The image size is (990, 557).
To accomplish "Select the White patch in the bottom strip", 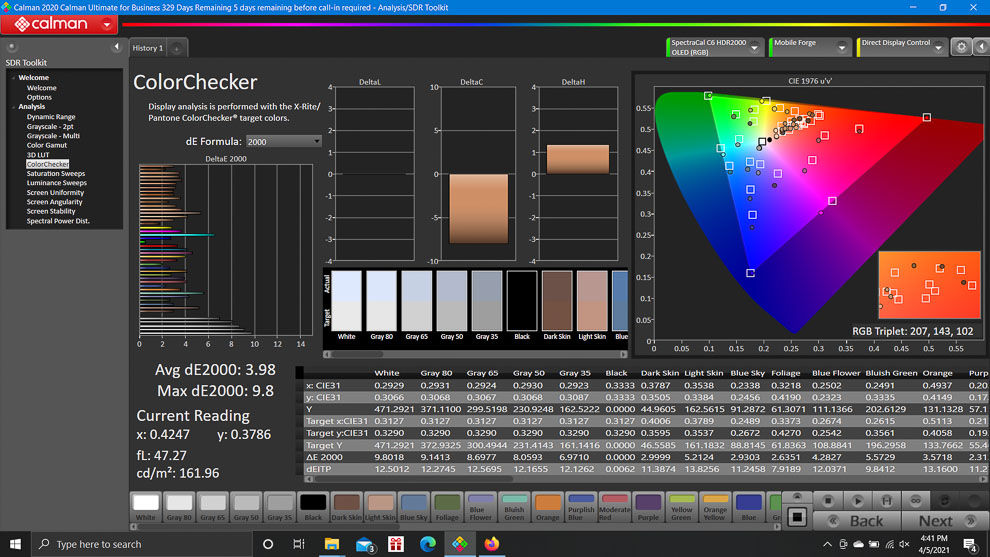I will coord(146,507).
